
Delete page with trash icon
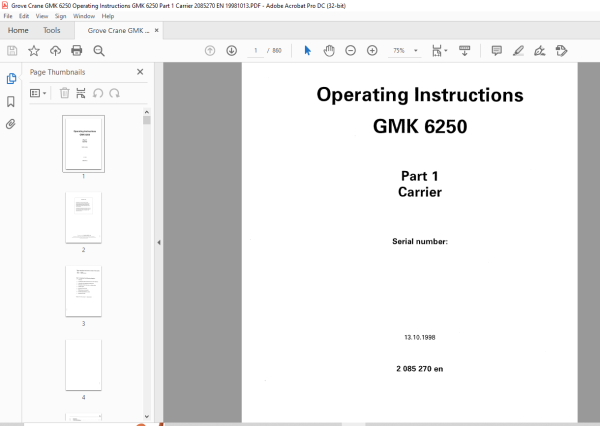click(x=65, y=93)
